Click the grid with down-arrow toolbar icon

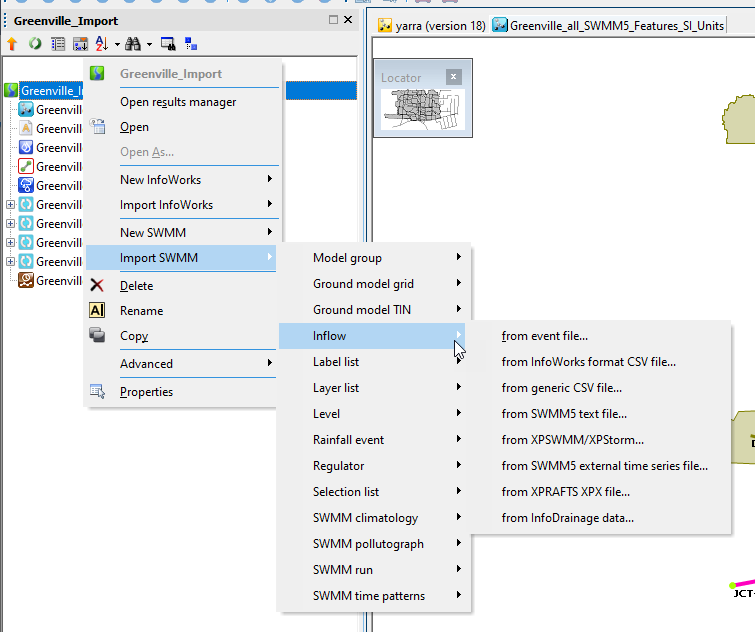[x=80, y=44]
